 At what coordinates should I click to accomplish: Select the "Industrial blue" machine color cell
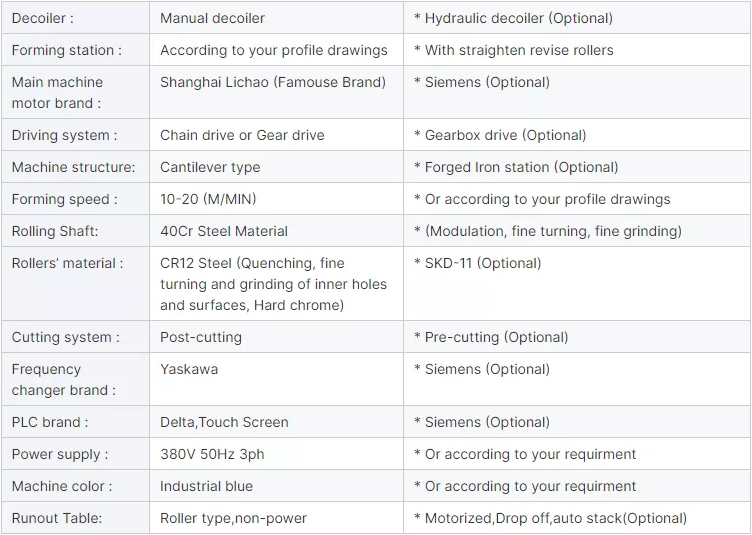click(x=206, y=486)
